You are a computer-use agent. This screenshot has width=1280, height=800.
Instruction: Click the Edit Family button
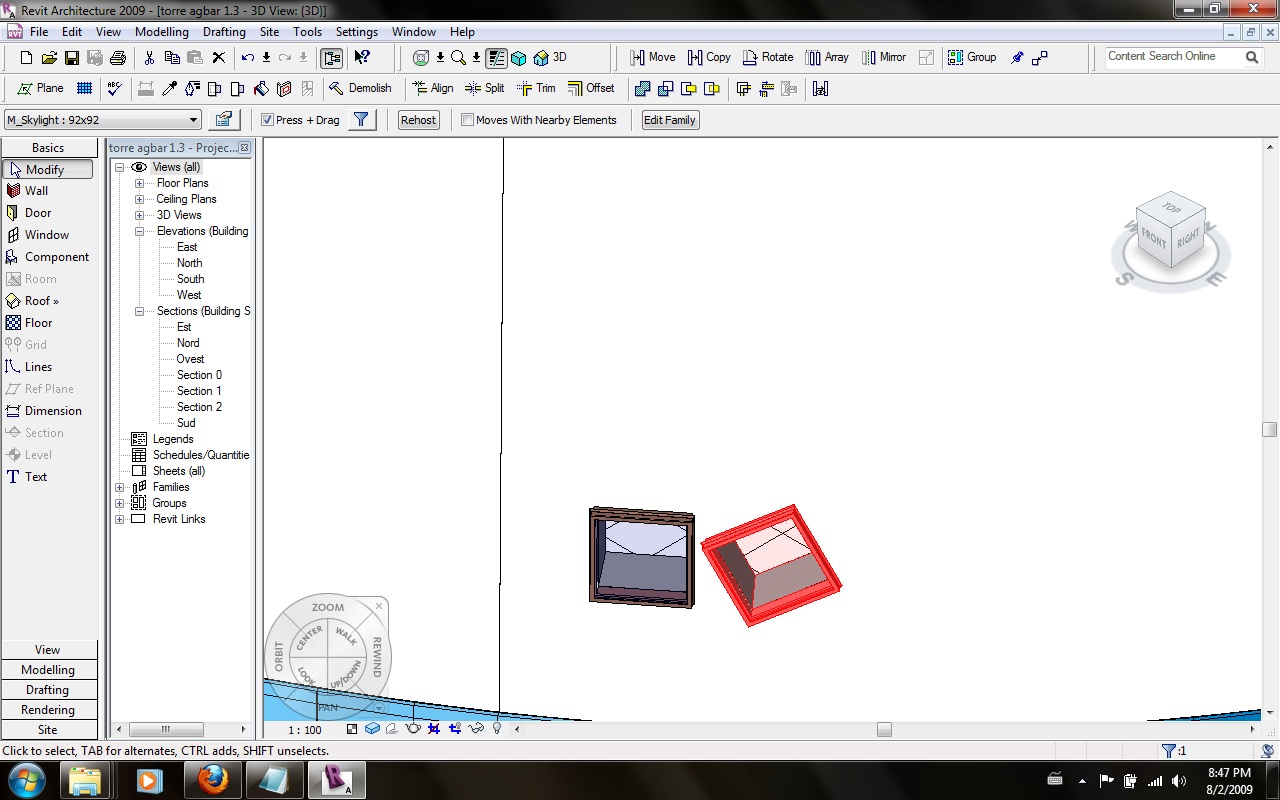669,120
